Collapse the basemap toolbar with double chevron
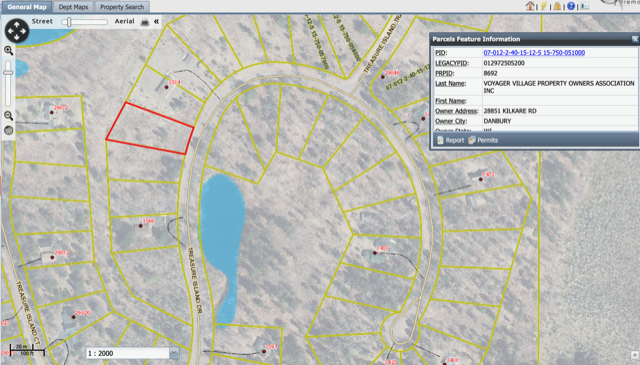The height and width of the screenshot is (365, 640). click(156, 22)
